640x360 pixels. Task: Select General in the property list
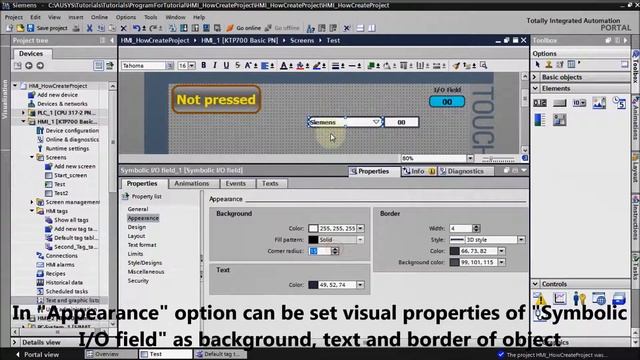(138, 209)
